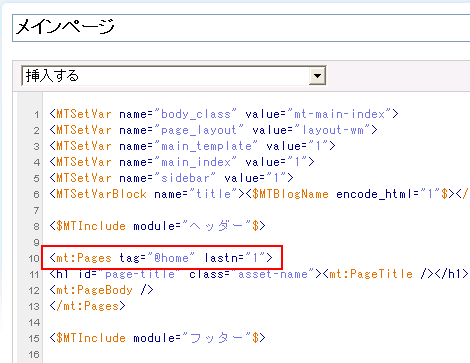
Task: Click line number 7 in gutter
Action: [36, 210]
